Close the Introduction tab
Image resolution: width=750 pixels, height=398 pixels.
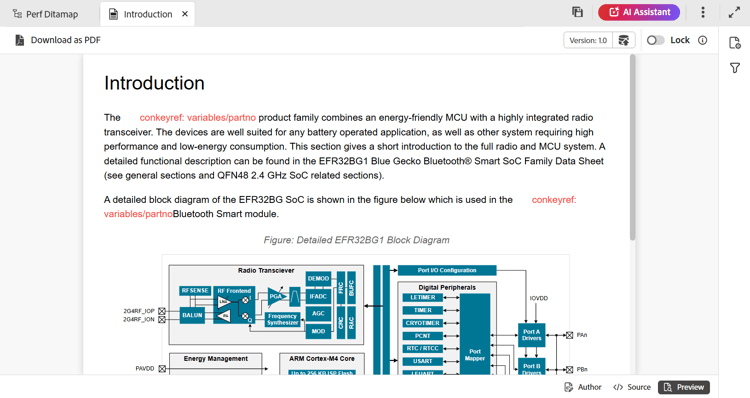pyautogui.click(x=185, y=14)
